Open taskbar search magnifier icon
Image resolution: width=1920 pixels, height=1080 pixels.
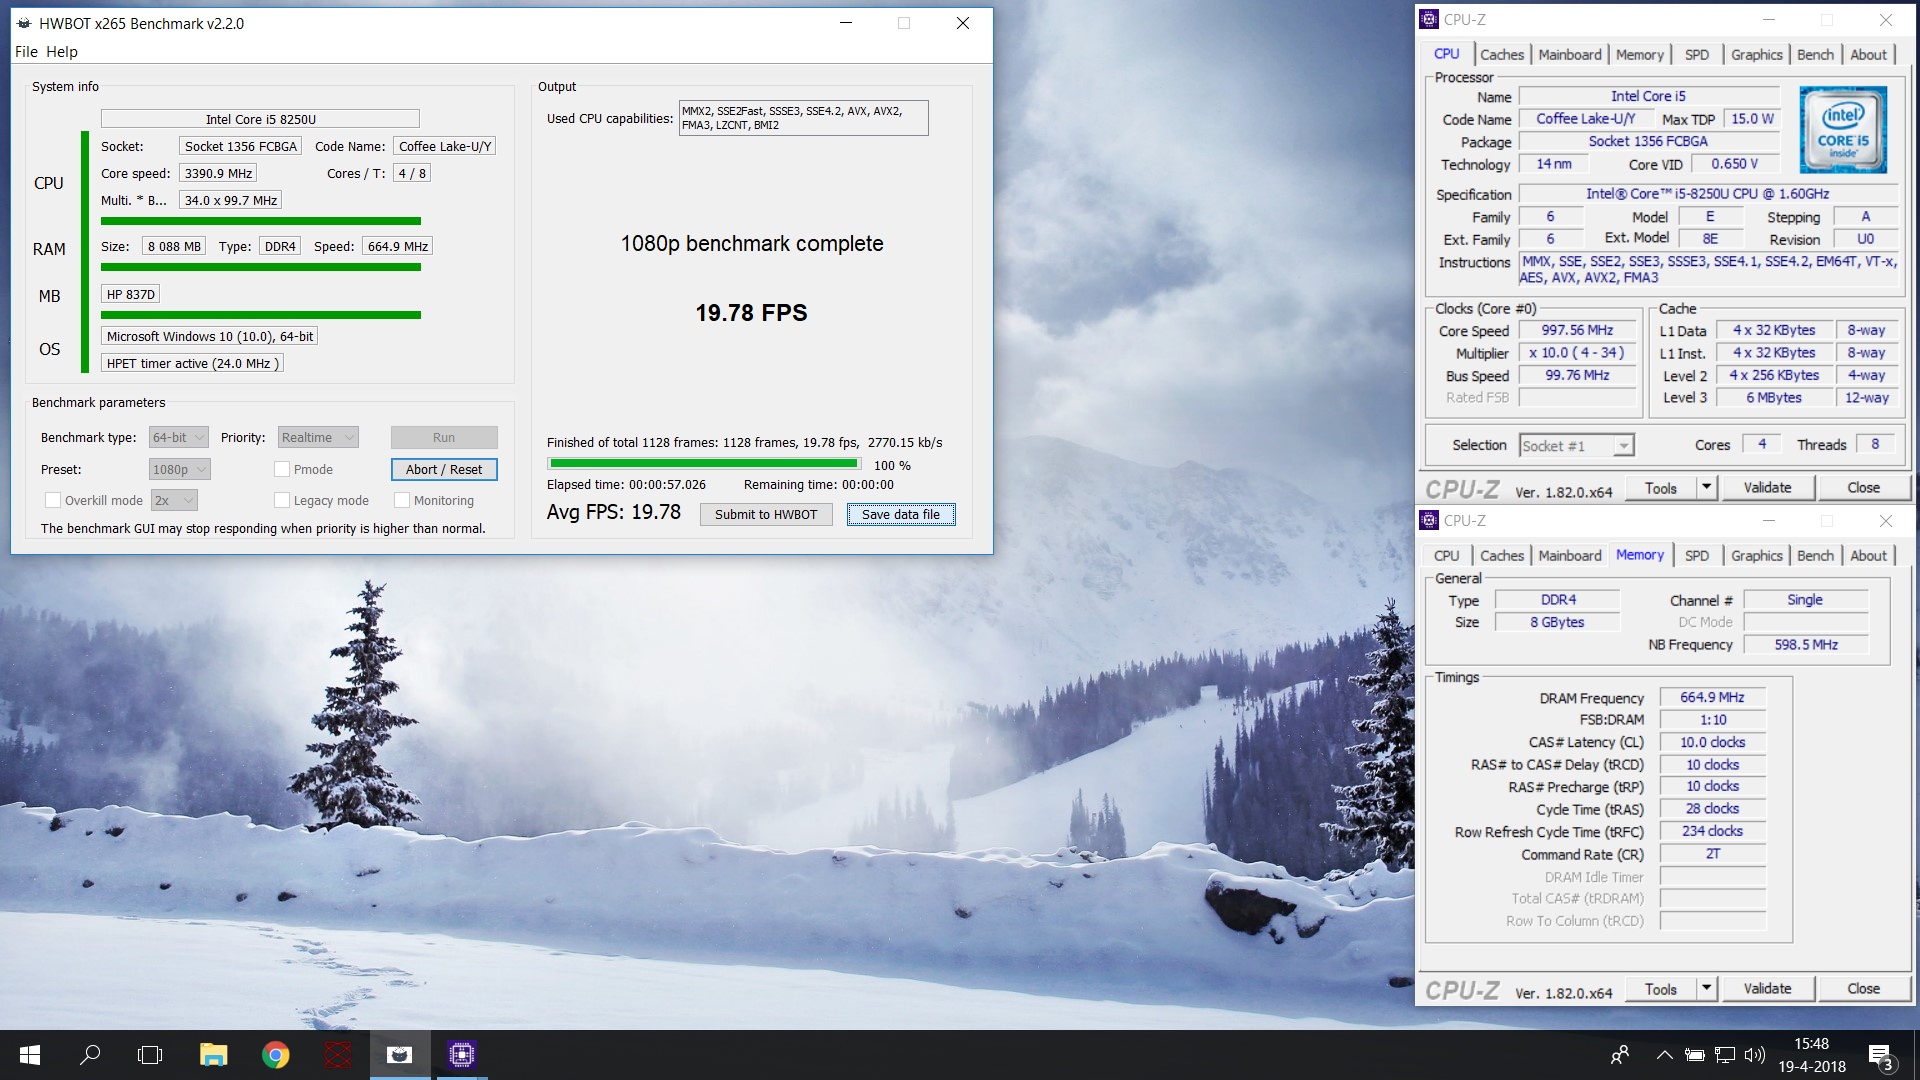(x=90, y=1055)
